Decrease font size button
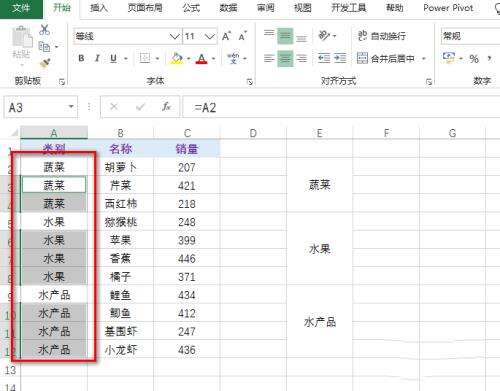500x391 pixels. coord(242,36)
